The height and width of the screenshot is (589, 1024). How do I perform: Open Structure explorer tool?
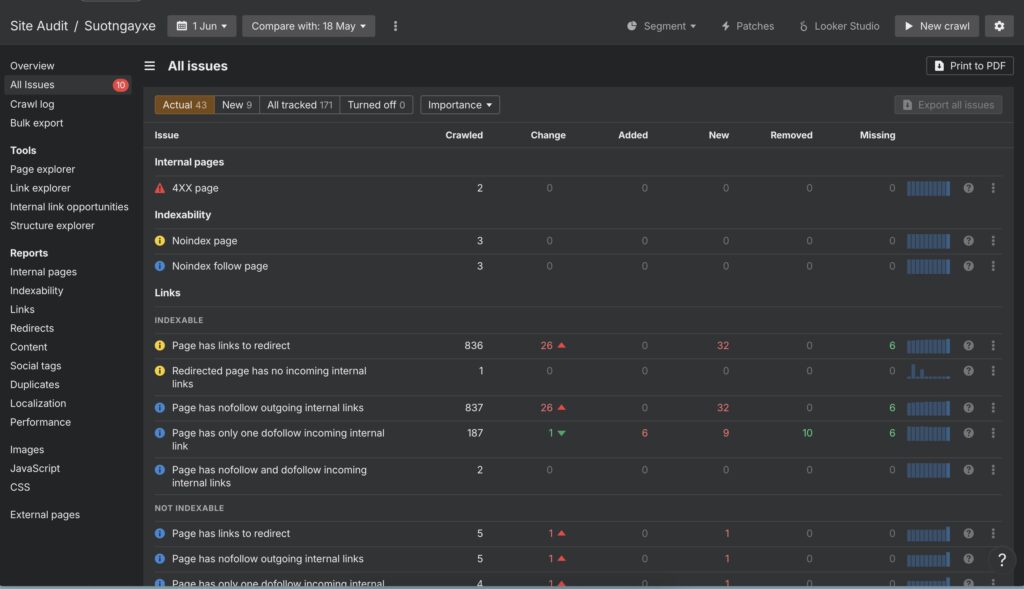52,226
